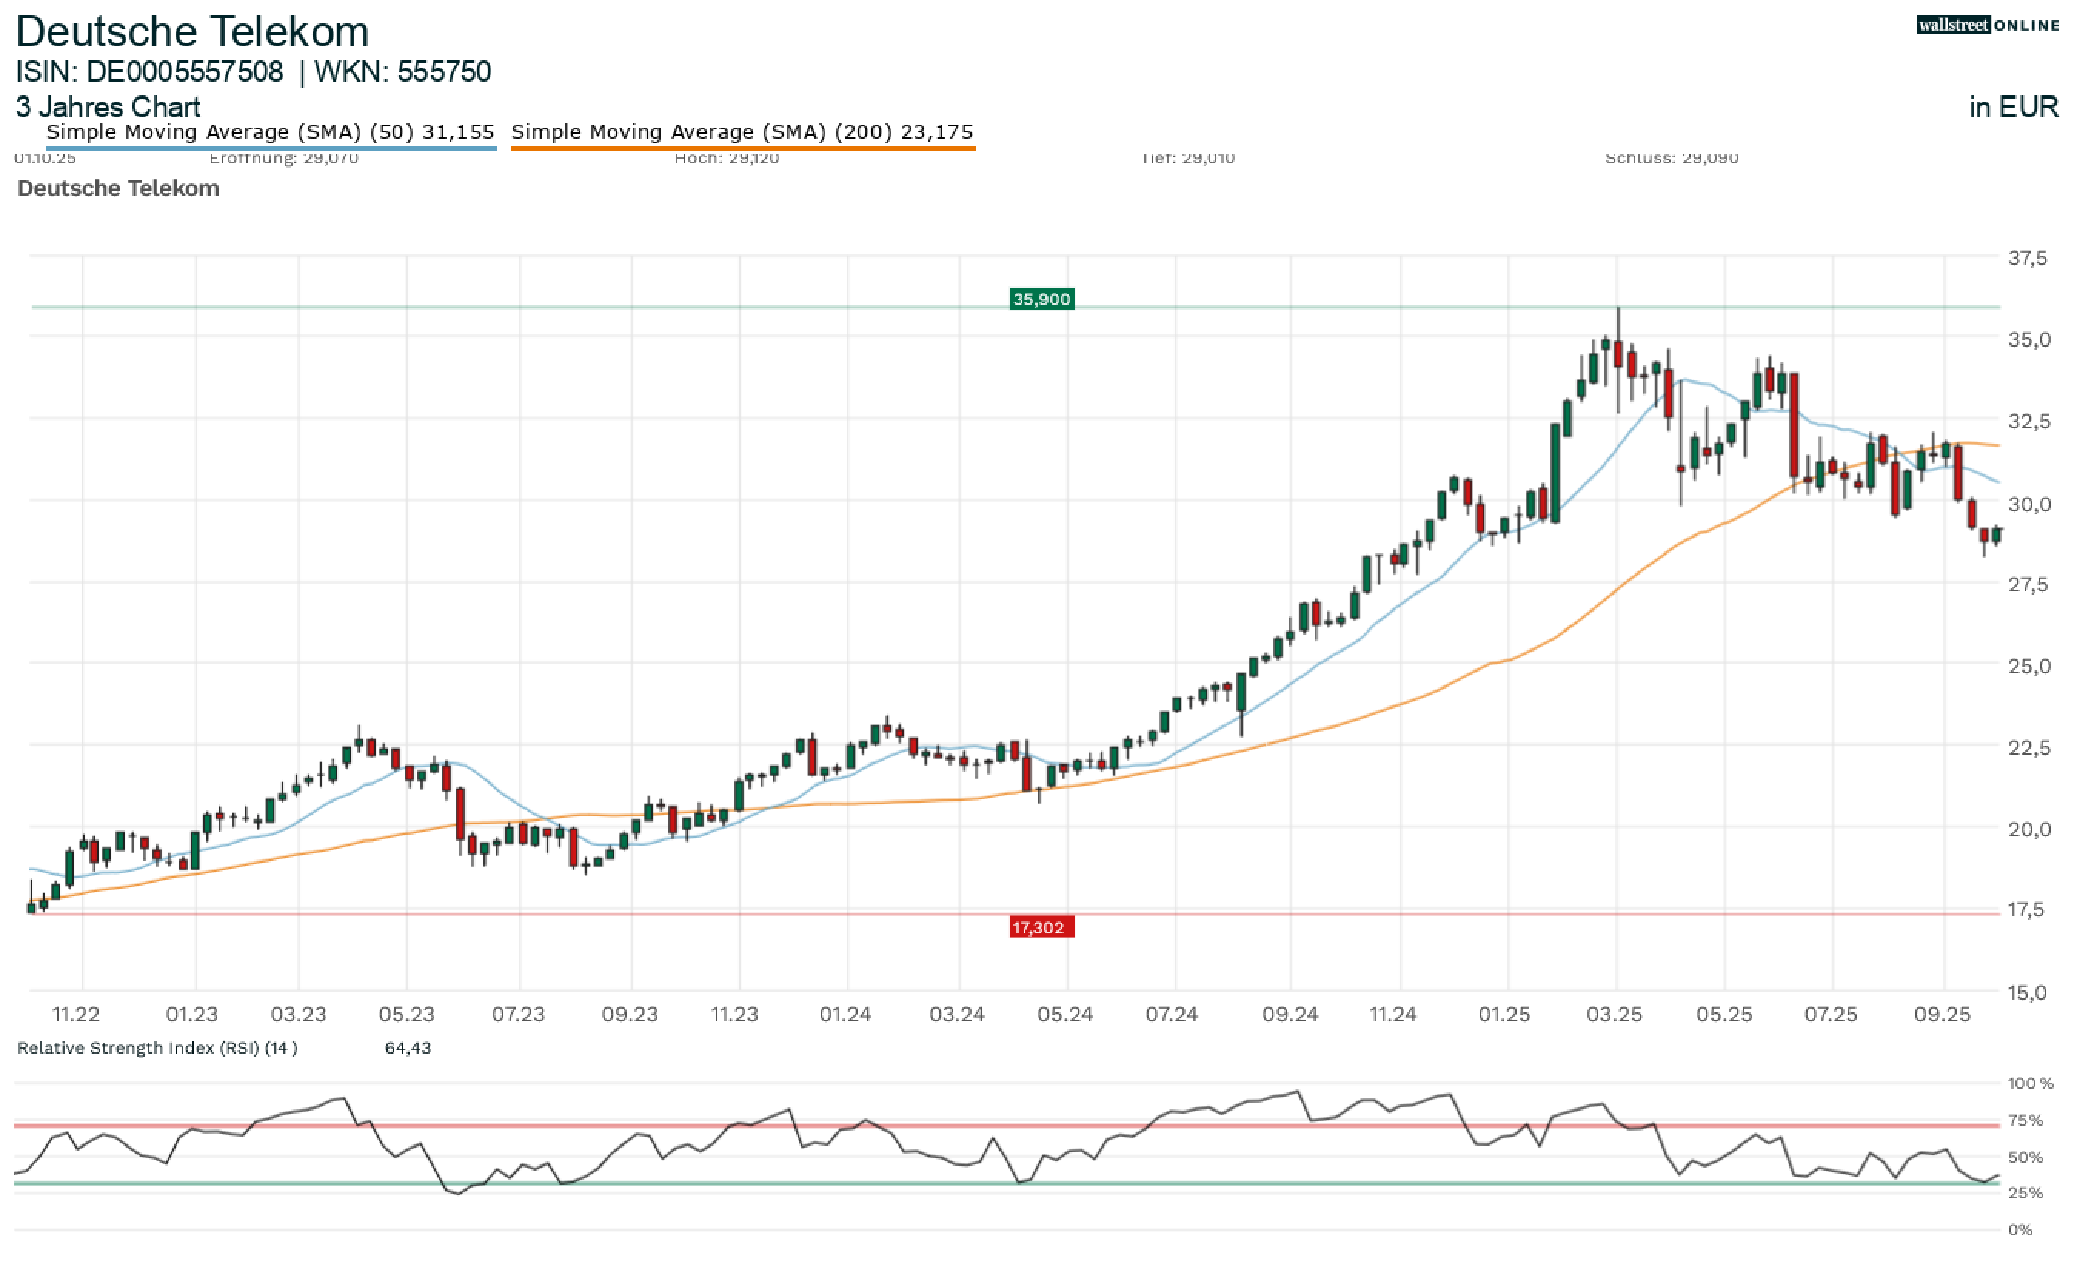Click the 37,5 price axis label

pyautogui.click(x=2027, y=258)
